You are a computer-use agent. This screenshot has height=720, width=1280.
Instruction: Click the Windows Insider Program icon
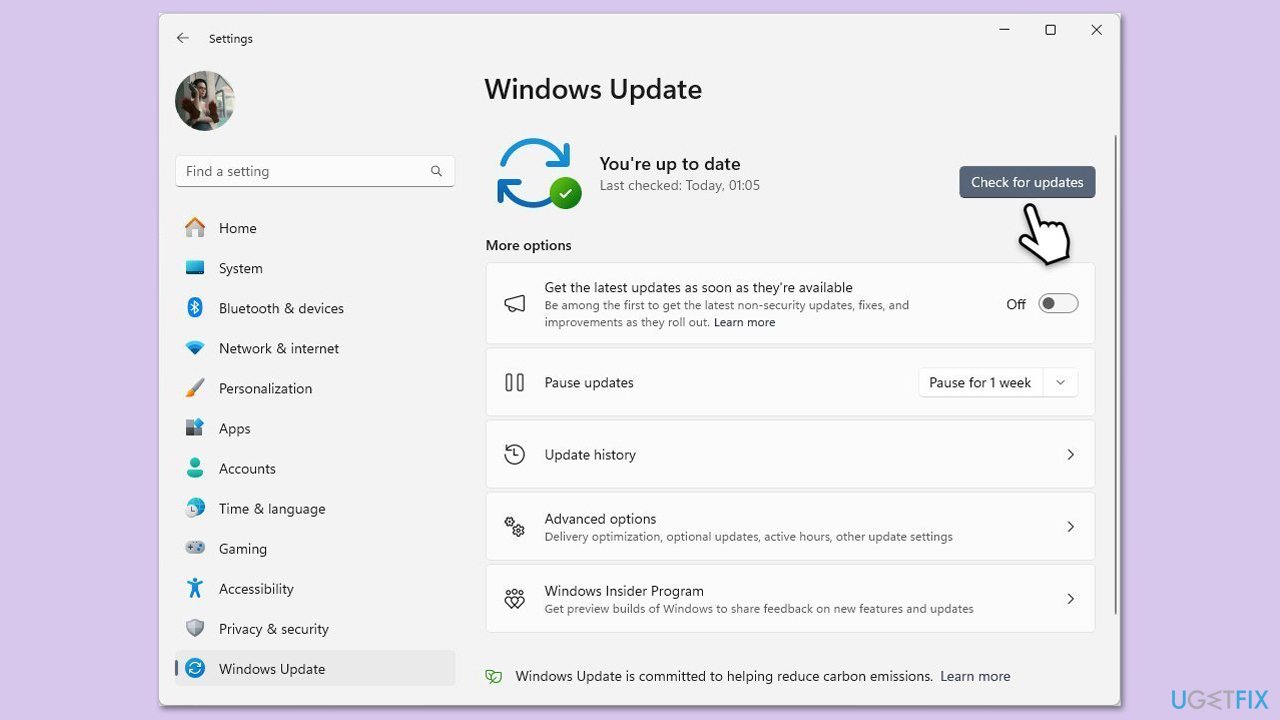[514, 598]
